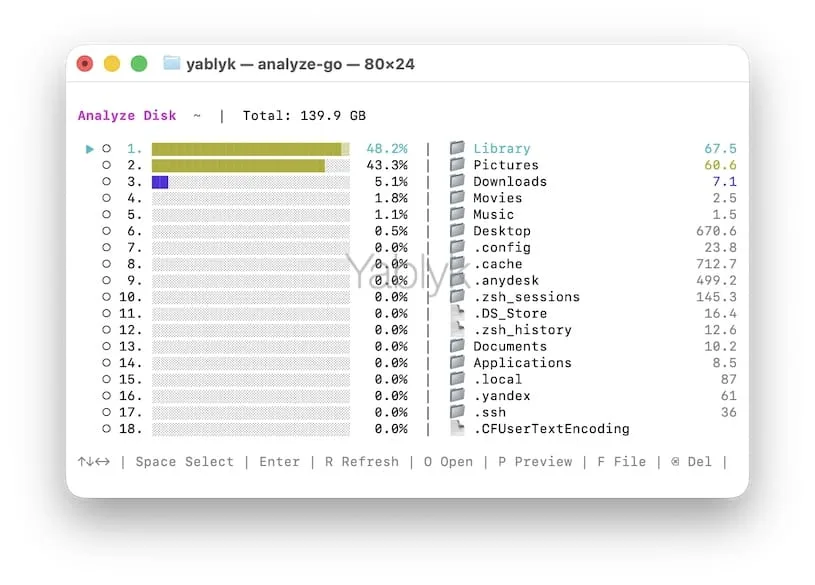Select the radio circle for row 2

tap(106, 165)
